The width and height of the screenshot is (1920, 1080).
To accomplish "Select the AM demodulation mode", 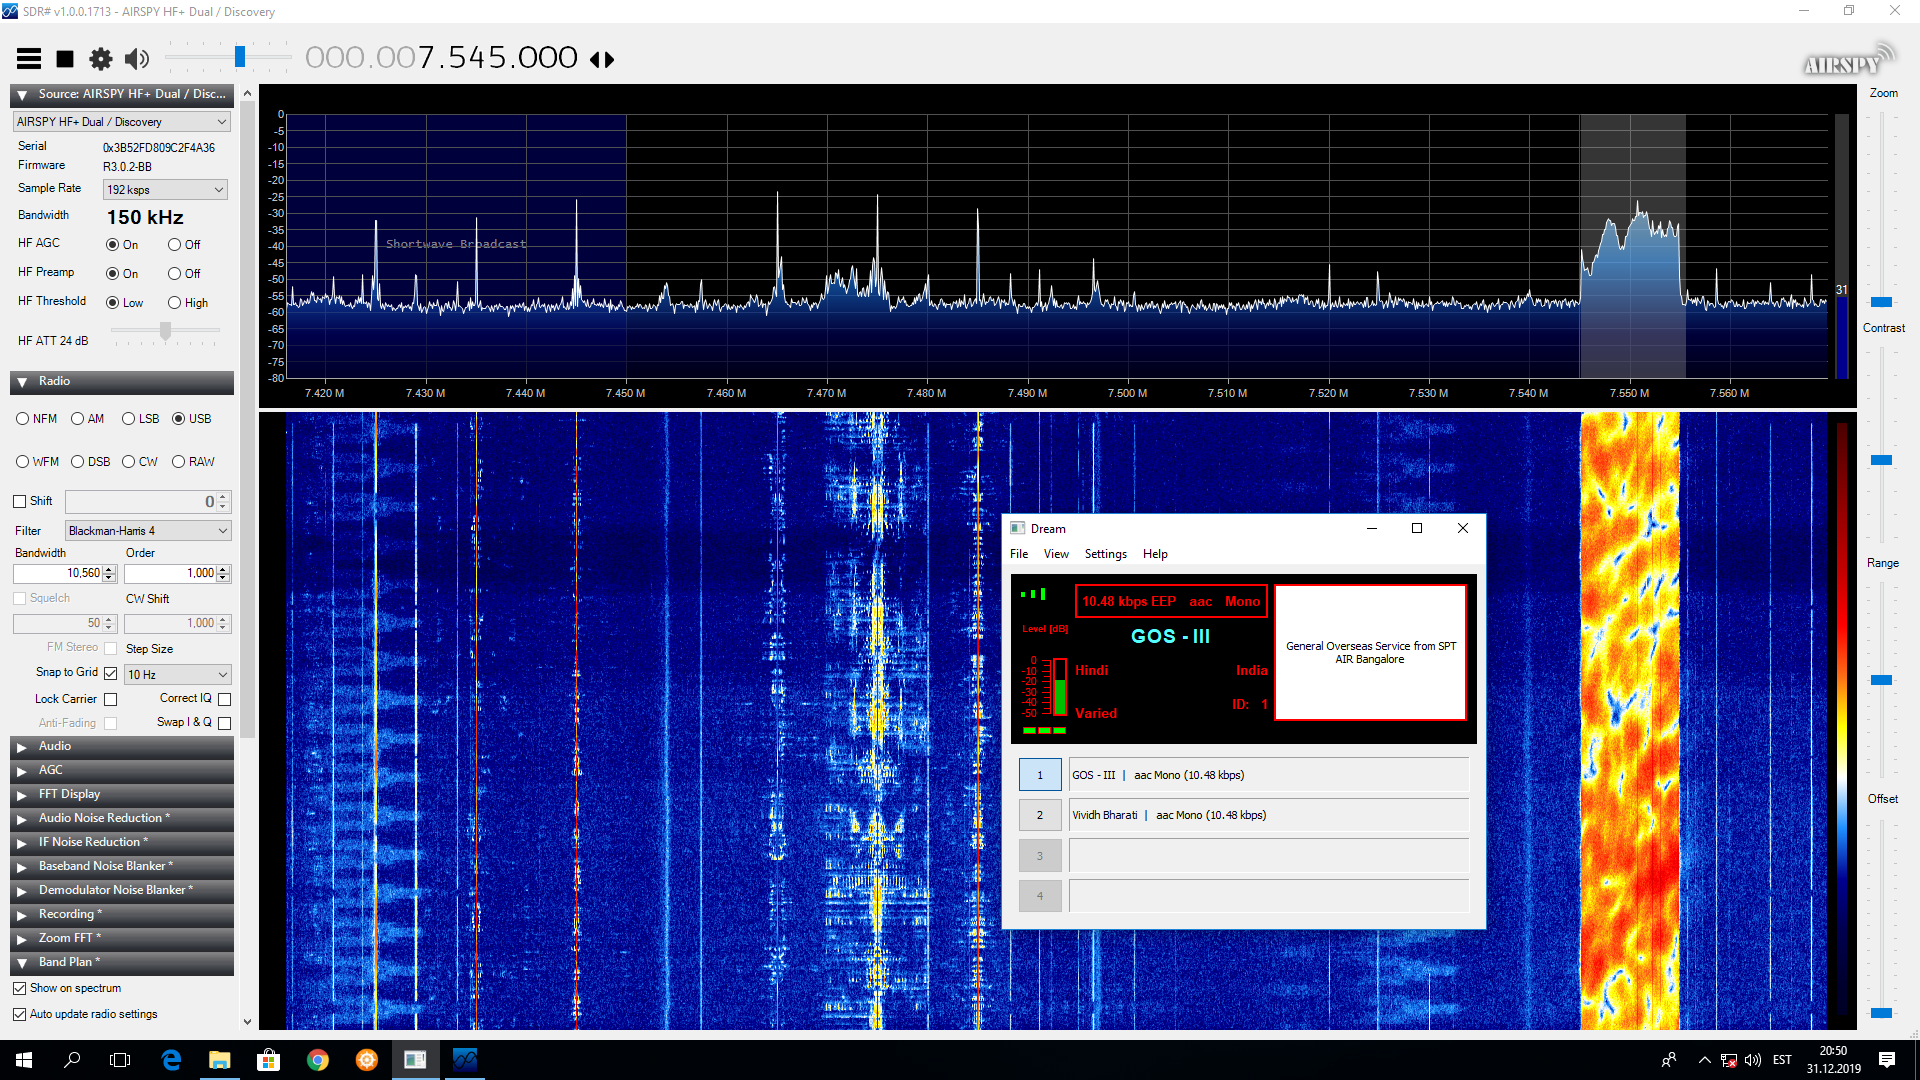I will (x=78, y=419).
